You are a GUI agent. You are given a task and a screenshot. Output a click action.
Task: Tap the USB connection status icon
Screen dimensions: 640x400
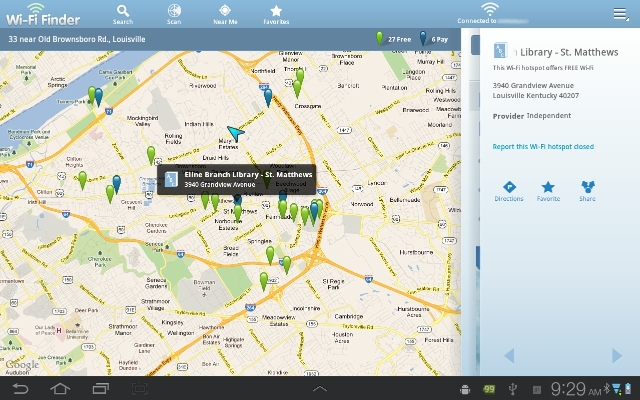pos(513,389)
